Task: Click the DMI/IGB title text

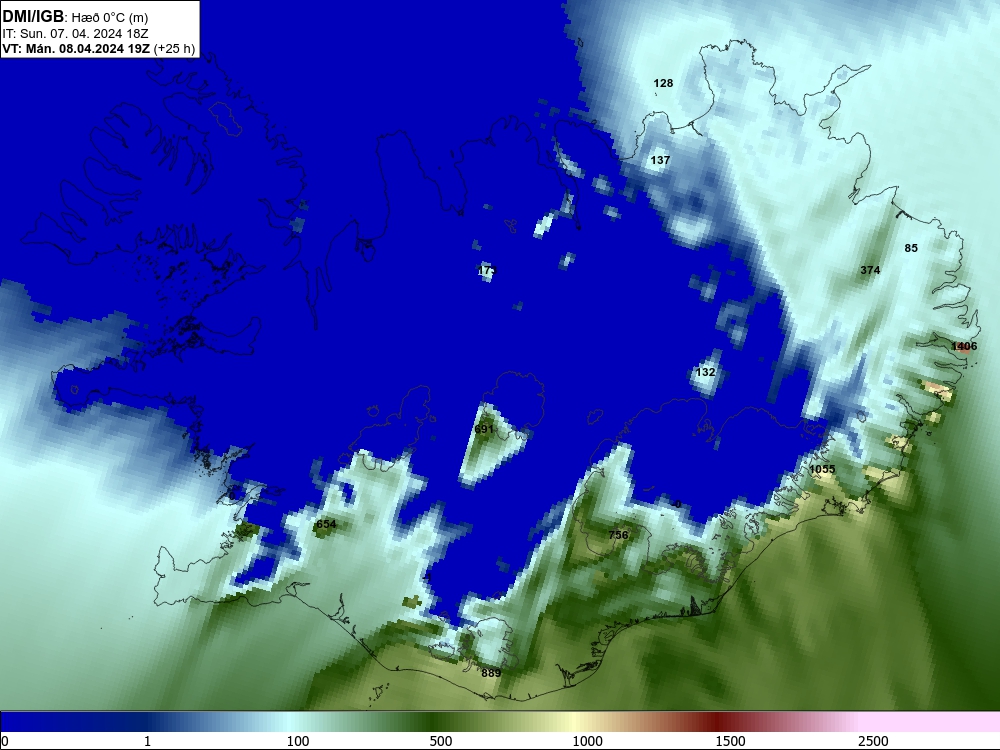Action: (33, 17)
